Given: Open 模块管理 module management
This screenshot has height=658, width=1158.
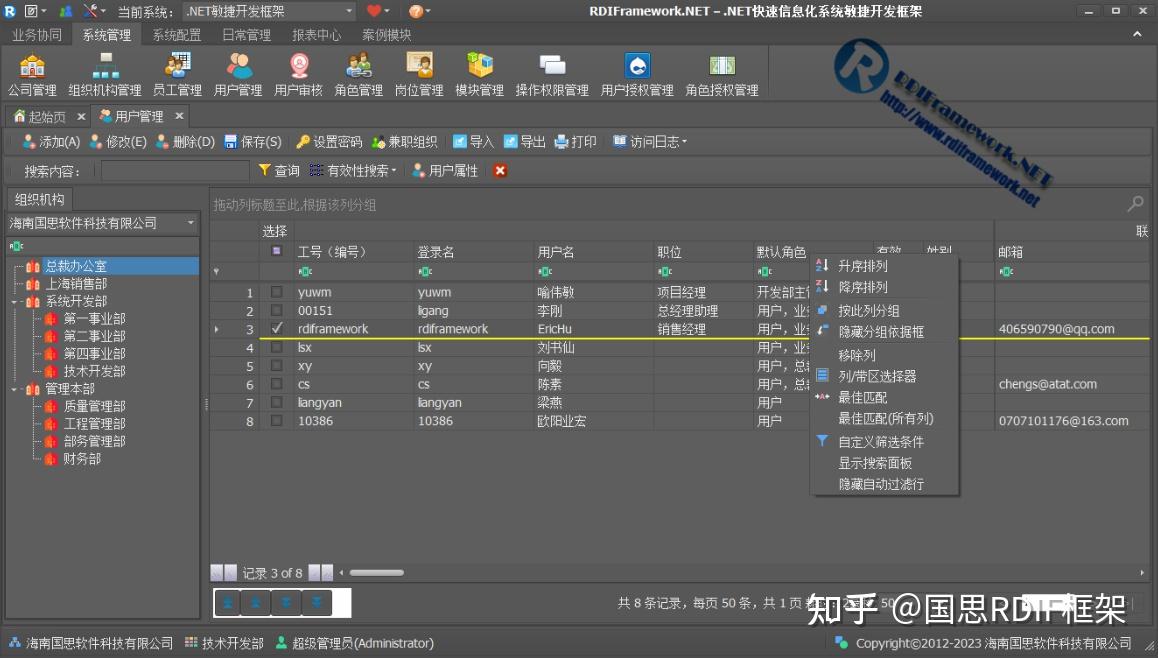Looking at the screenshot, I should [479, 72].
